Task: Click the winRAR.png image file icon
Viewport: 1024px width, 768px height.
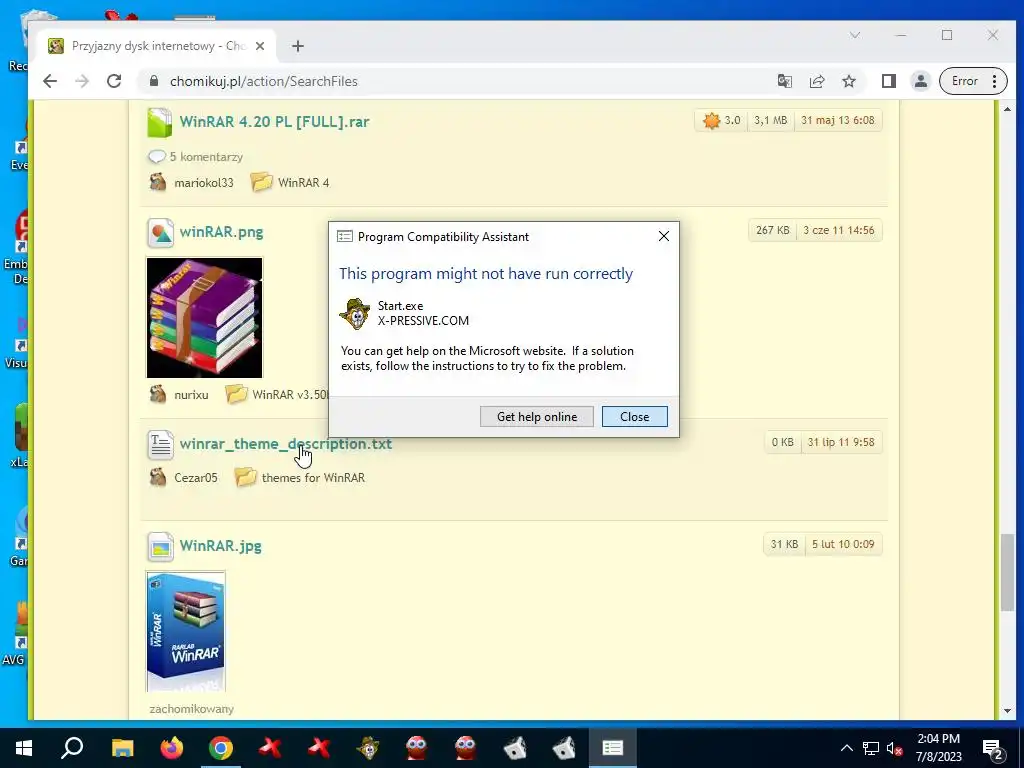Action: tap(160, 232)
